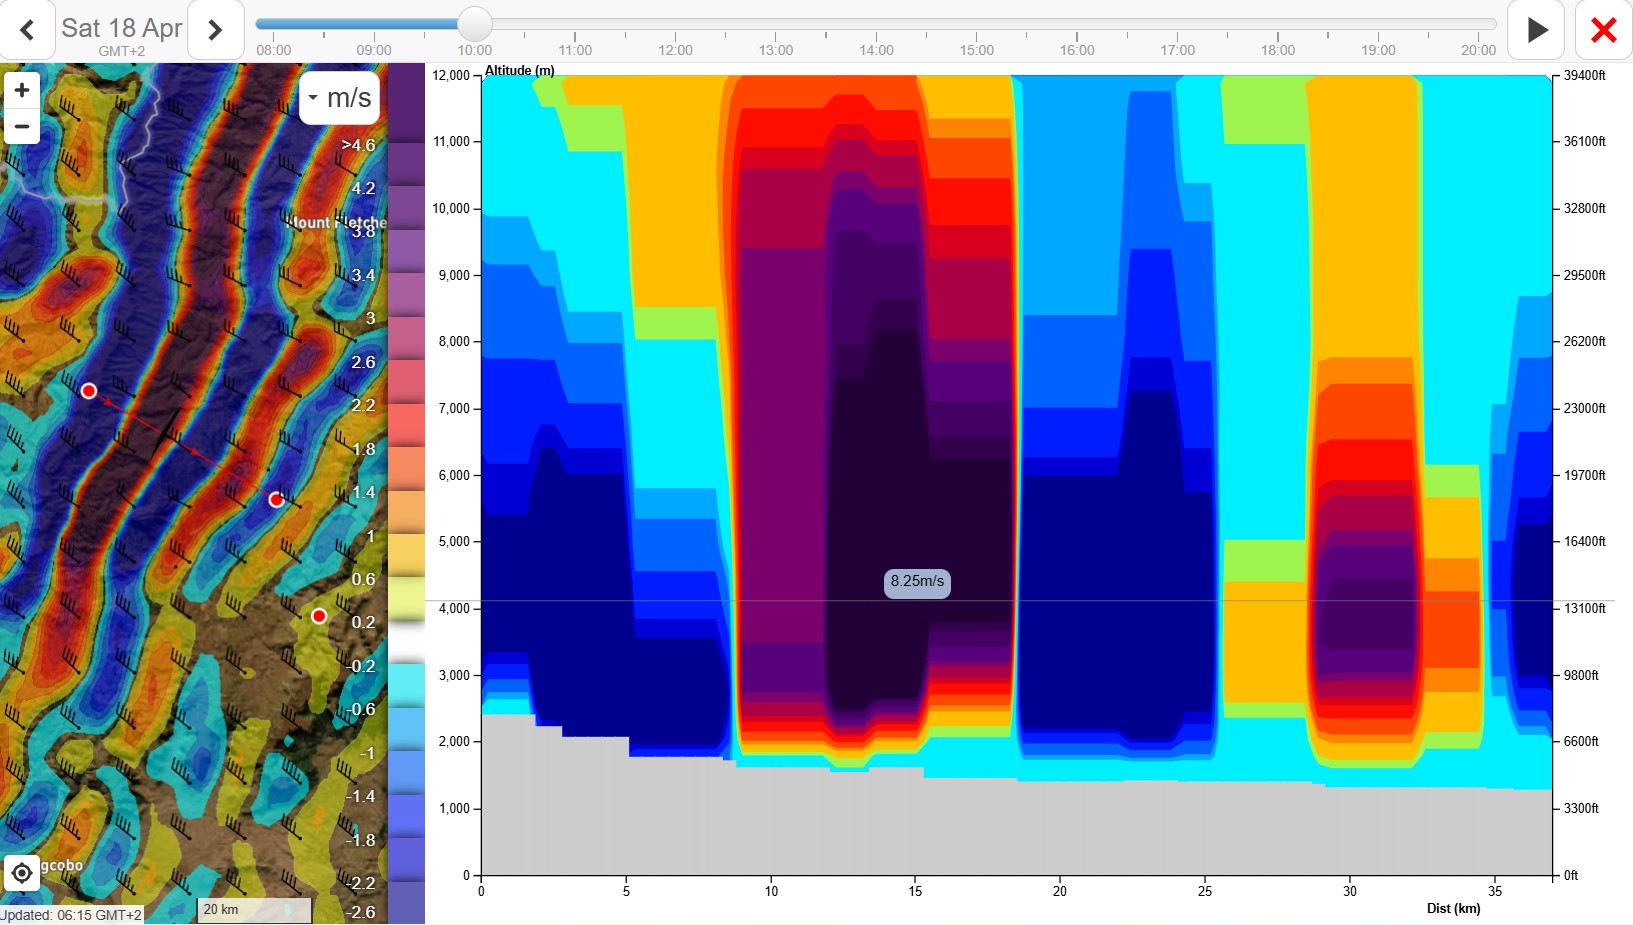
Task: Click the middle red route marker
Action: pyautogui.click(x=277, y=499)
